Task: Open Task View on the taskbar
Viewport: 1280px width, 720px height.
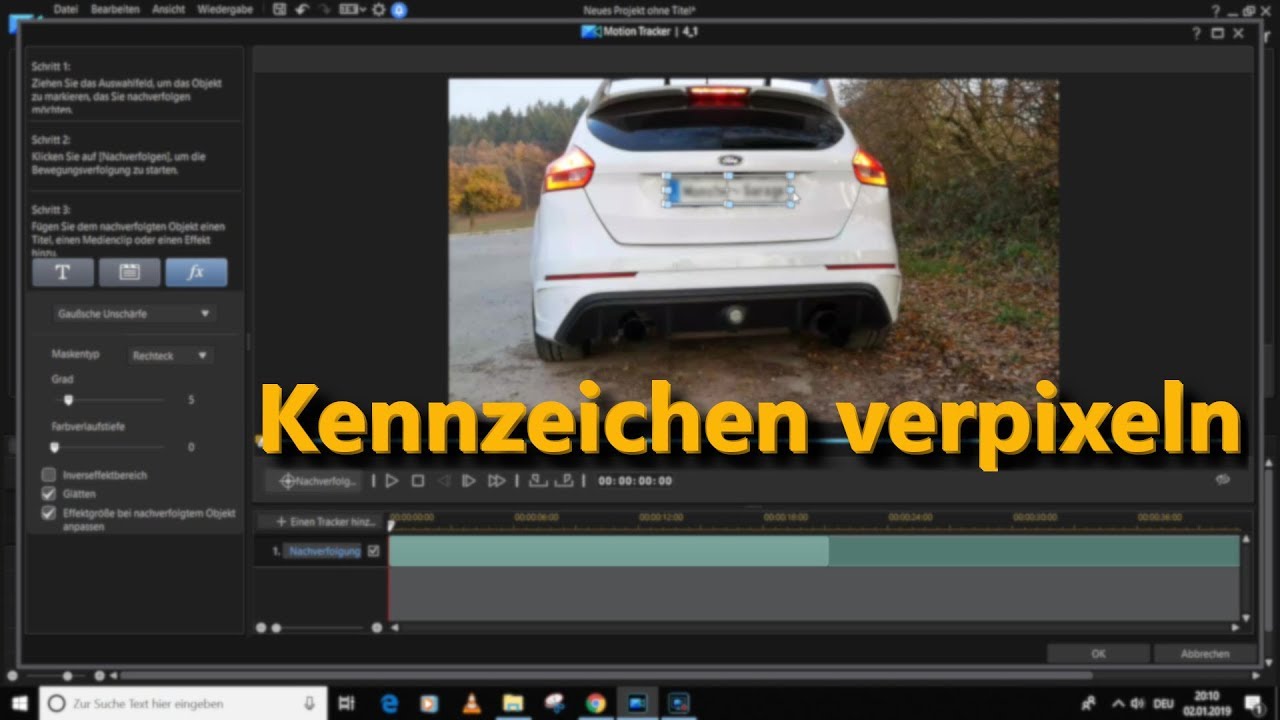Action: (347, 704)
